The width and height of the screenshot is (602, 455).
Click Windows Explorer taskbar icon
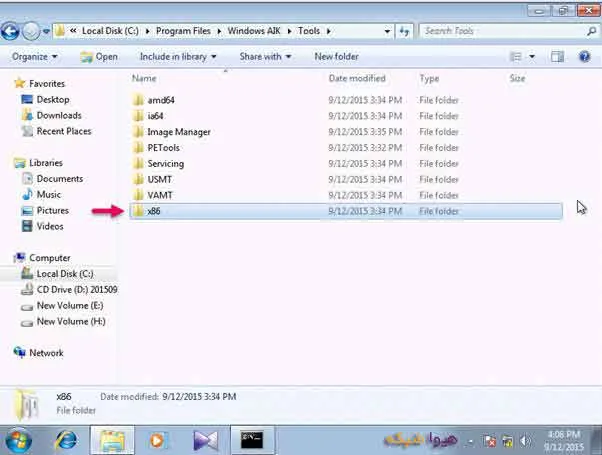pyautogui.click(x=112, y=440)
